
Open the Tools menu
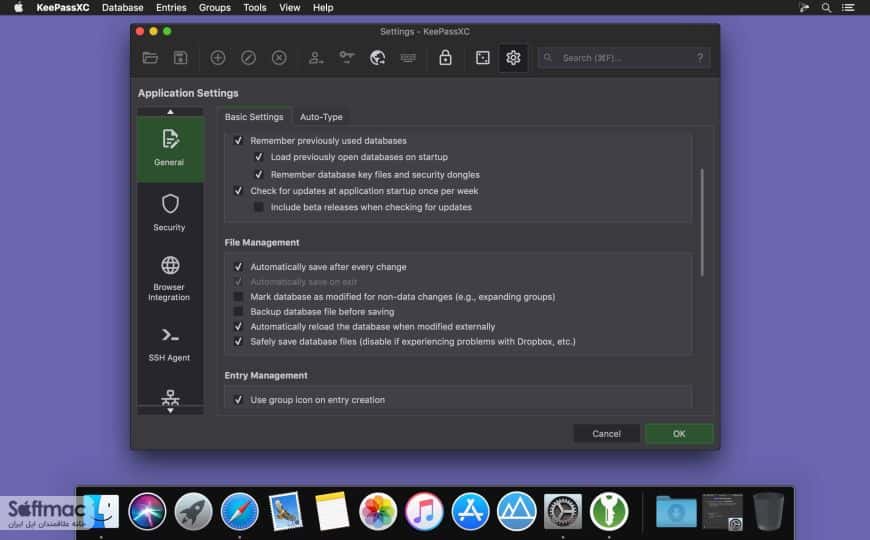click(x=255, y=8)
